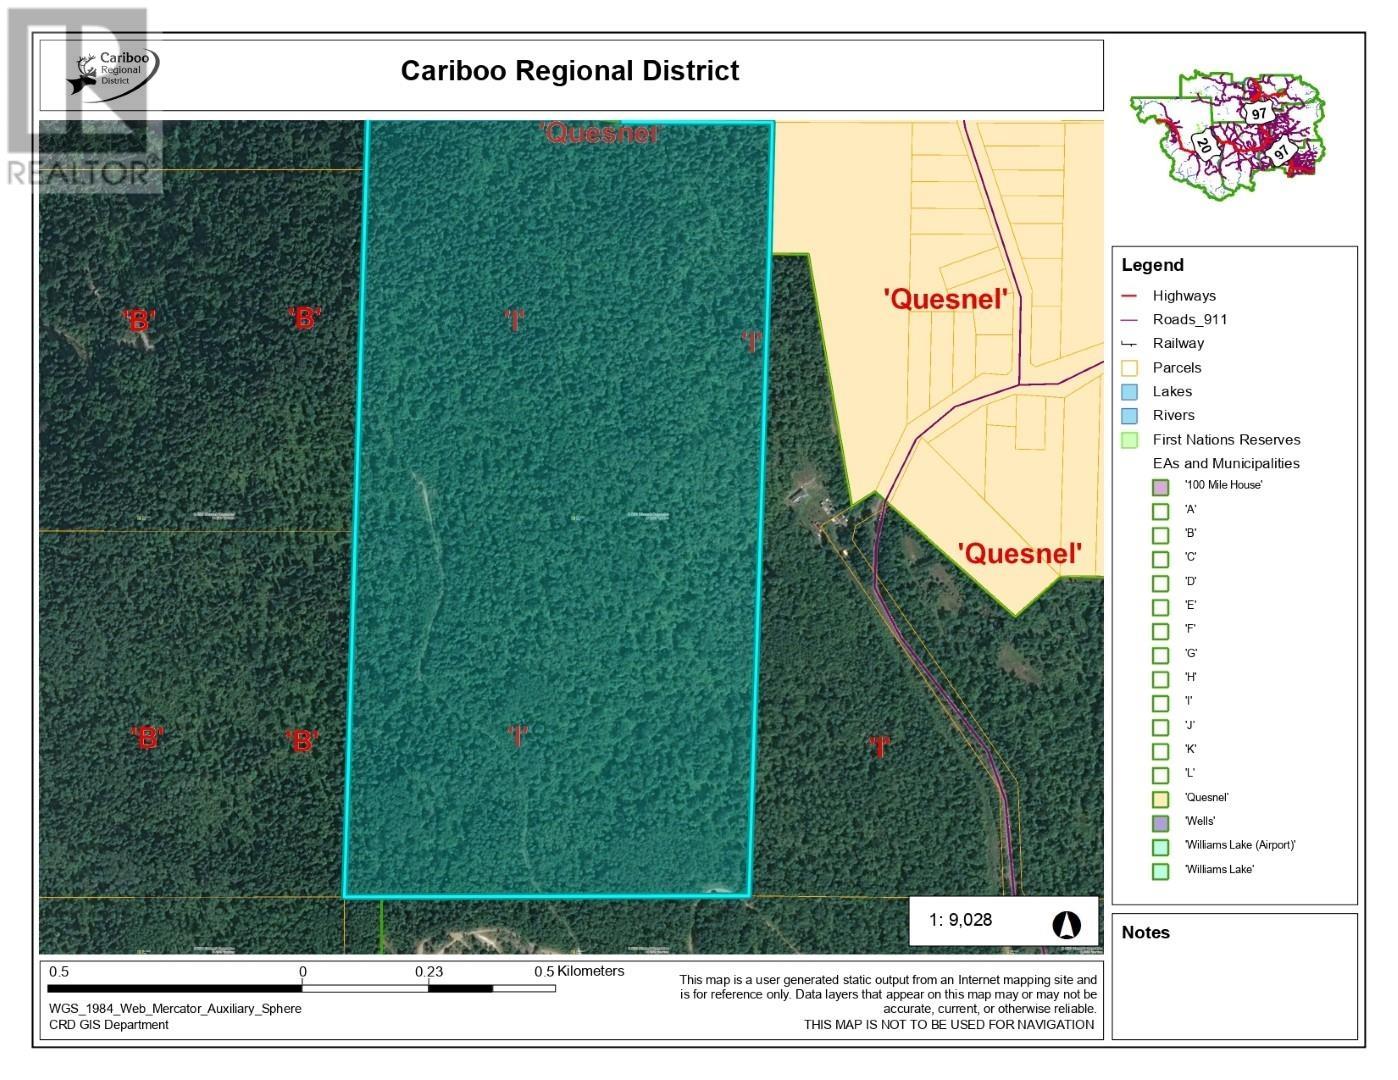The height and width of the screenshot is (1080, 1398).
Task: Click the EAs and Municipalities legend heading
Action: [x=1225, y=464]
